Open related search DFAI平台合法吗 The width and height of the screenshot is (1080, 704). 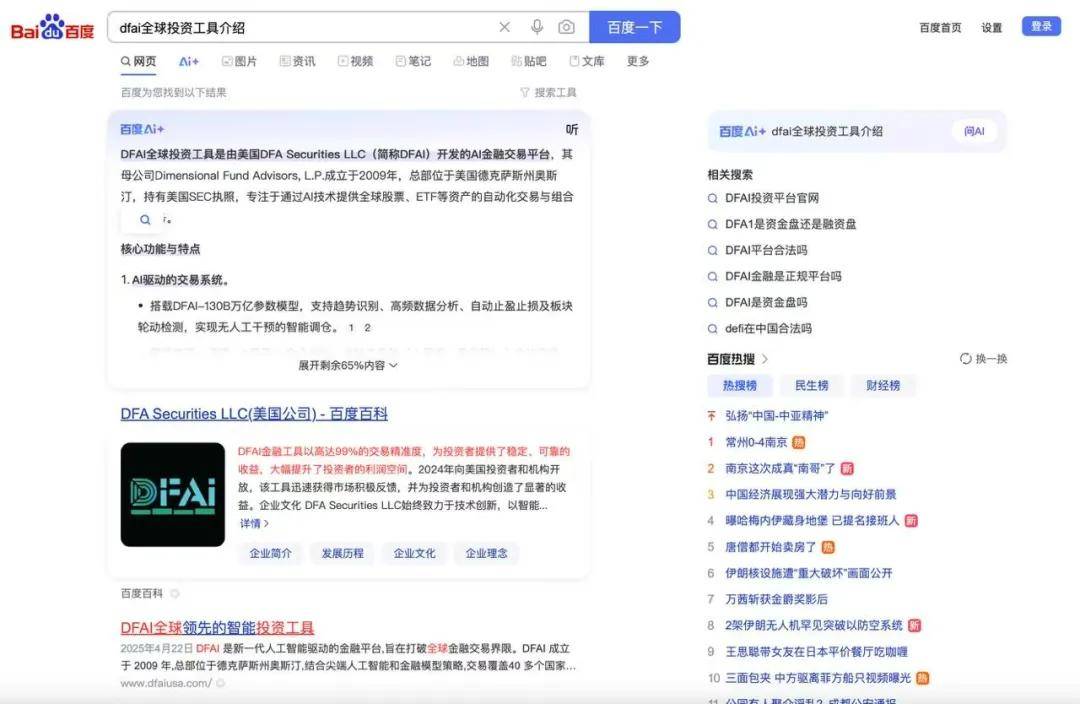coord(766,250)
